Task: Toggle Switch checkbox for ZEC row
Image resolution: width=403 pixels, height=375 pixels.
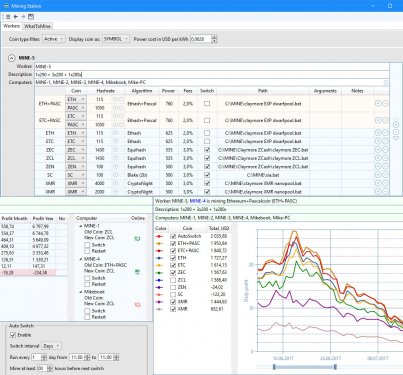Action: pyautogui.click(x=207, y=150)
